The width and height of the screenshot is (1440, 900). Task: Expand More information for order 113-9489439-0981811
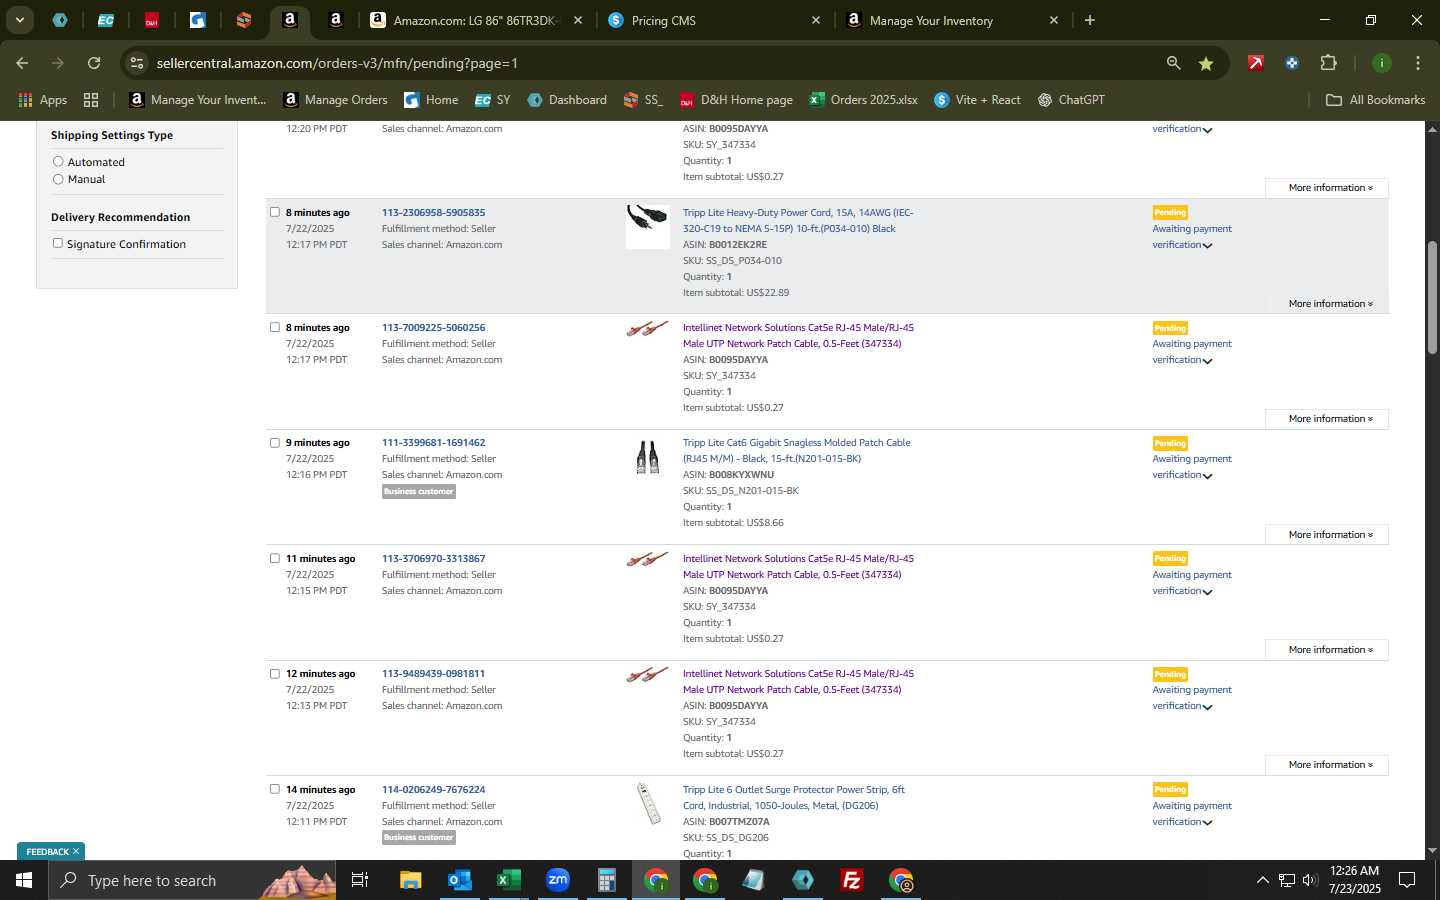pyautogui.click(x=1327, y=765)
